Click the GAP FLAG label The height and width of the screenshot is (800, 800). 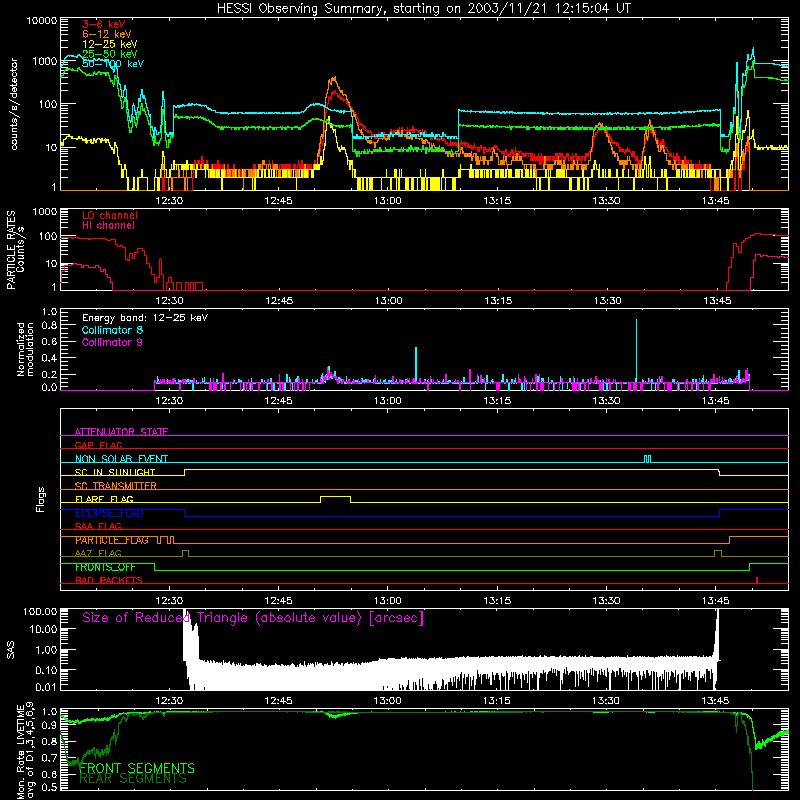[x=98, y=445]
